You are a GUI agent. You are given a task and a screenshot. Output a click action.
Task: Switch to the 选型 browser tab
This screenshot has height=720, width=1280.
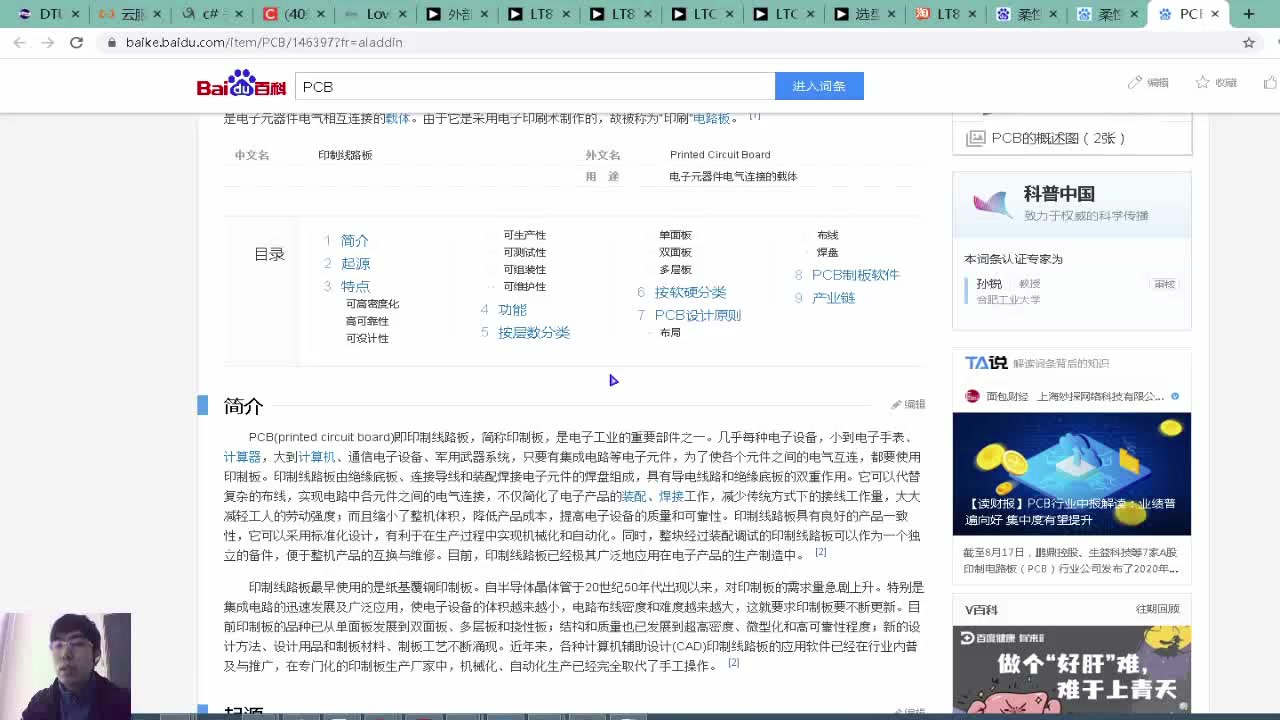pyautogui.click(x=865, y=14)
